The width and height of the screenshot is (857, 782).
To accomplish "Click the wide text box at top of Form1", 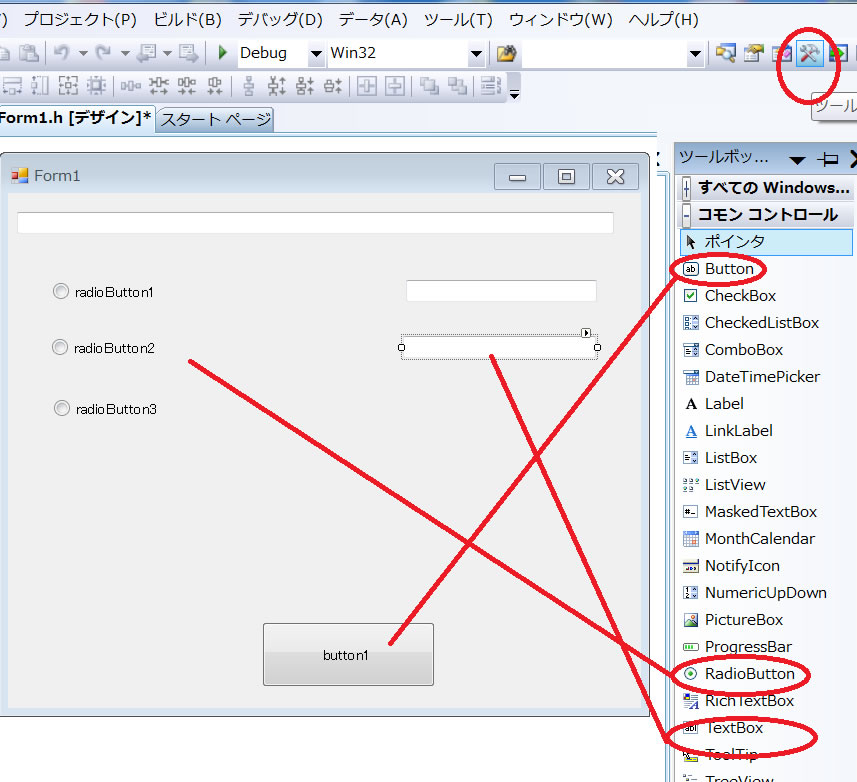I will pyautogui.click(x=315, y=223).
